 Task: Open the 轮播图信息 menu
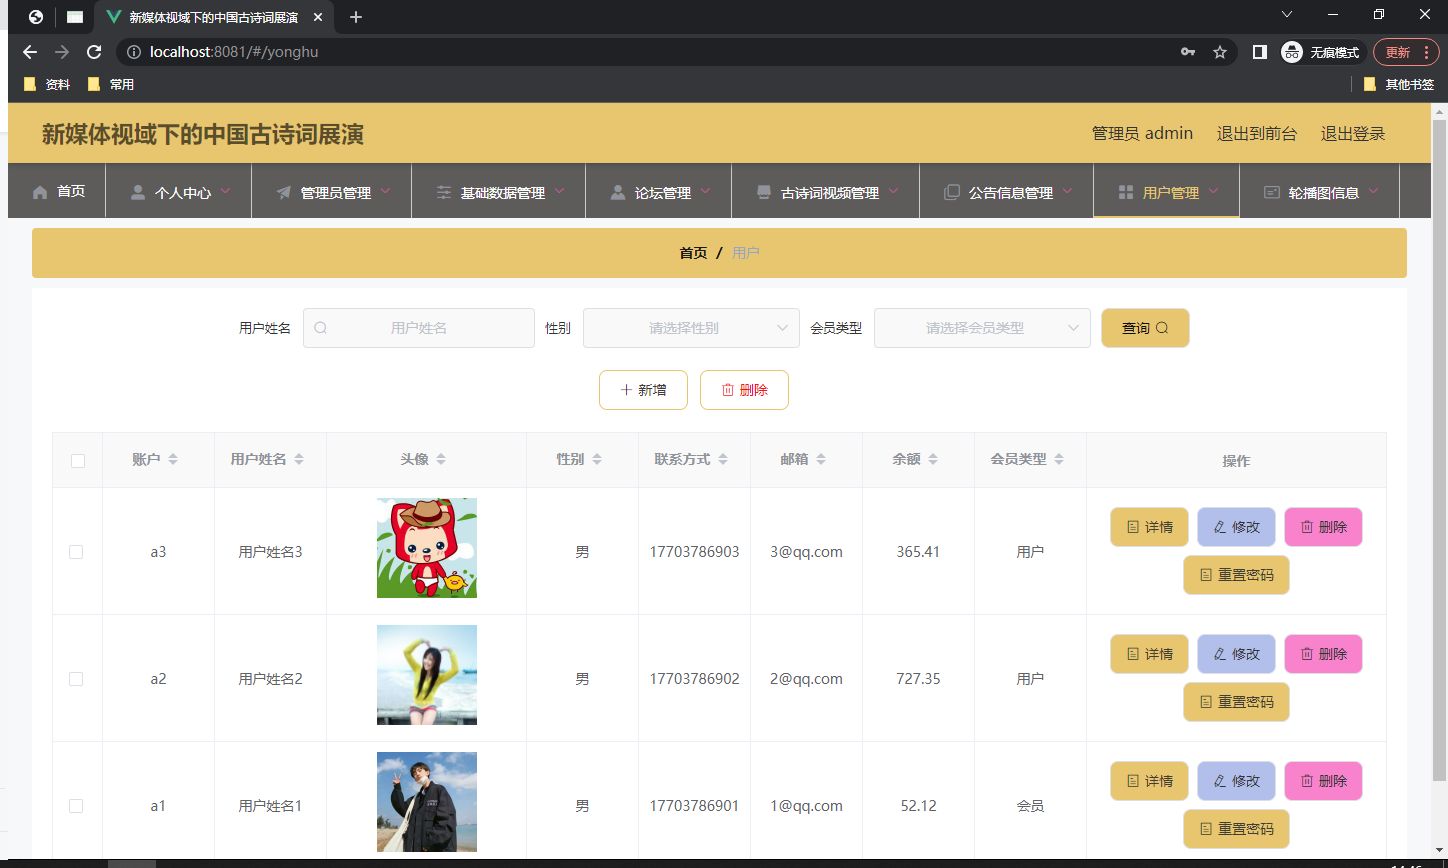(x=1318, y=191)
